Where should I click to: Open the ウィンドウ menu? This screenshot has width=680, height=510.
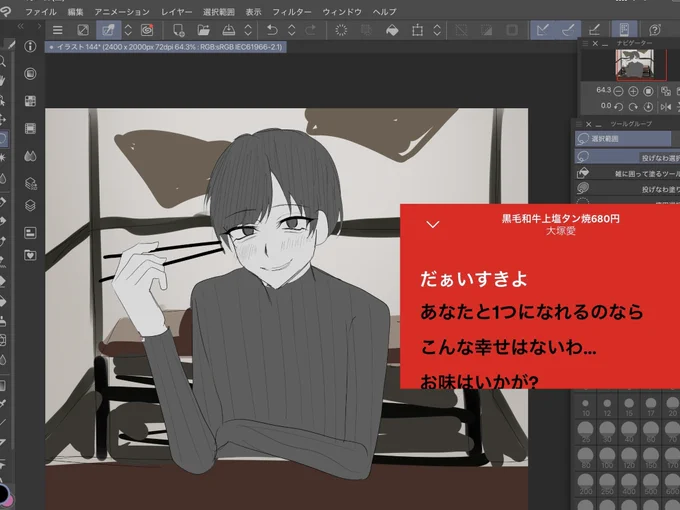click(342, 12)
